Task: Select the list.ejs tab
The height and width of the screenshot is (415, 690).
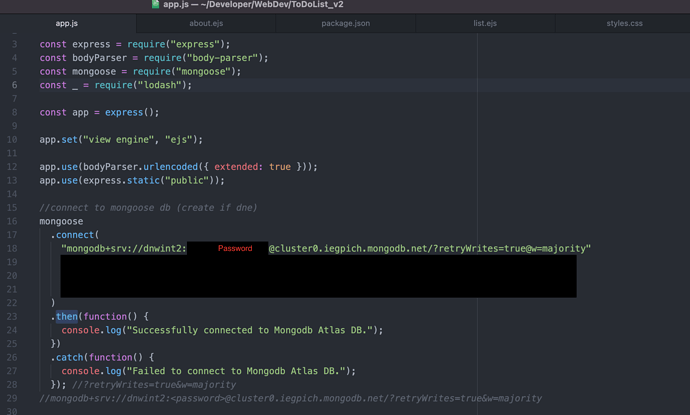Action: 485,23
